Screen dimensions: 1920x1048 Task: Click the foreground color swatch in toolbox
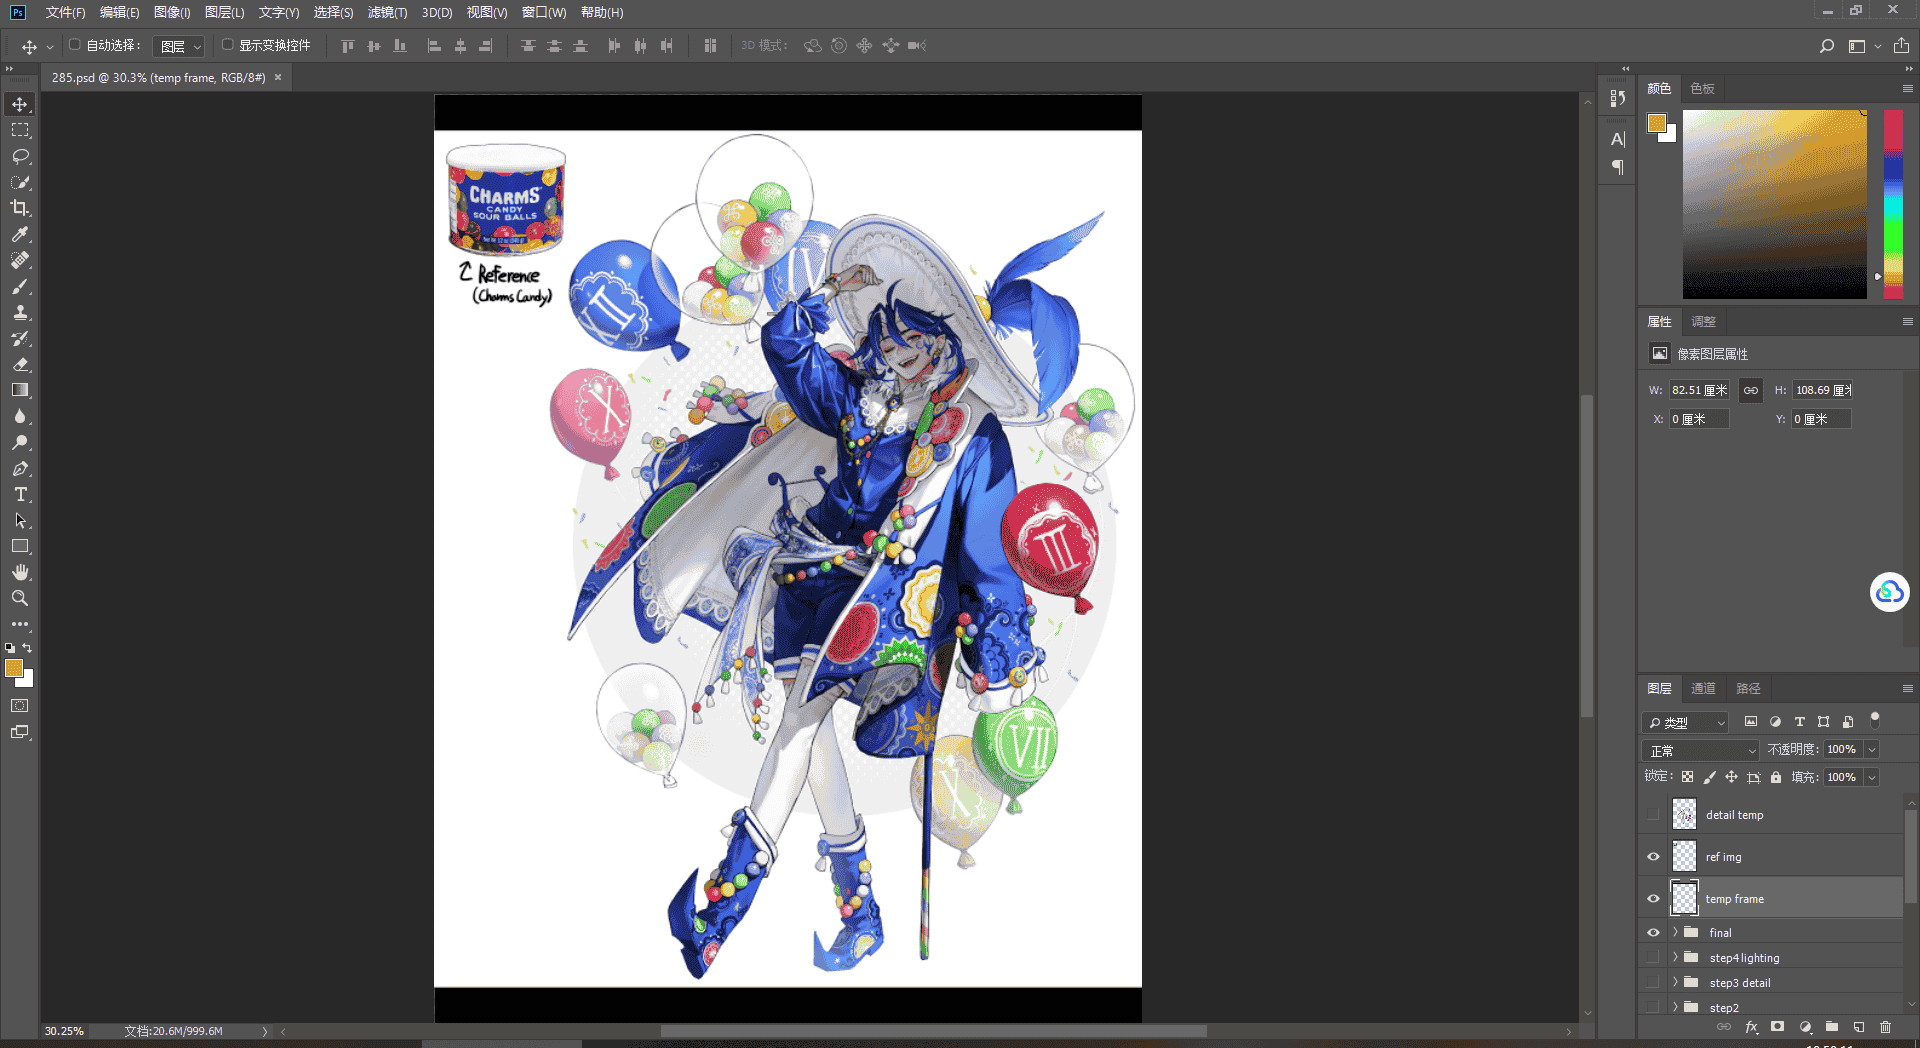[14, 669]
